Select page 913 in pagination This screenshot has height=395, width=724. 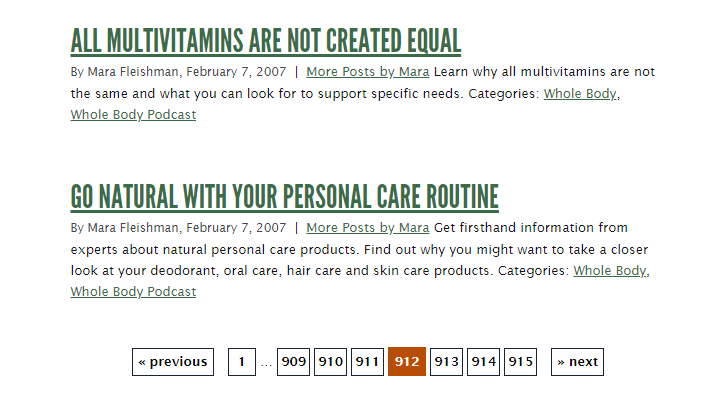click(x=446, y=362)
